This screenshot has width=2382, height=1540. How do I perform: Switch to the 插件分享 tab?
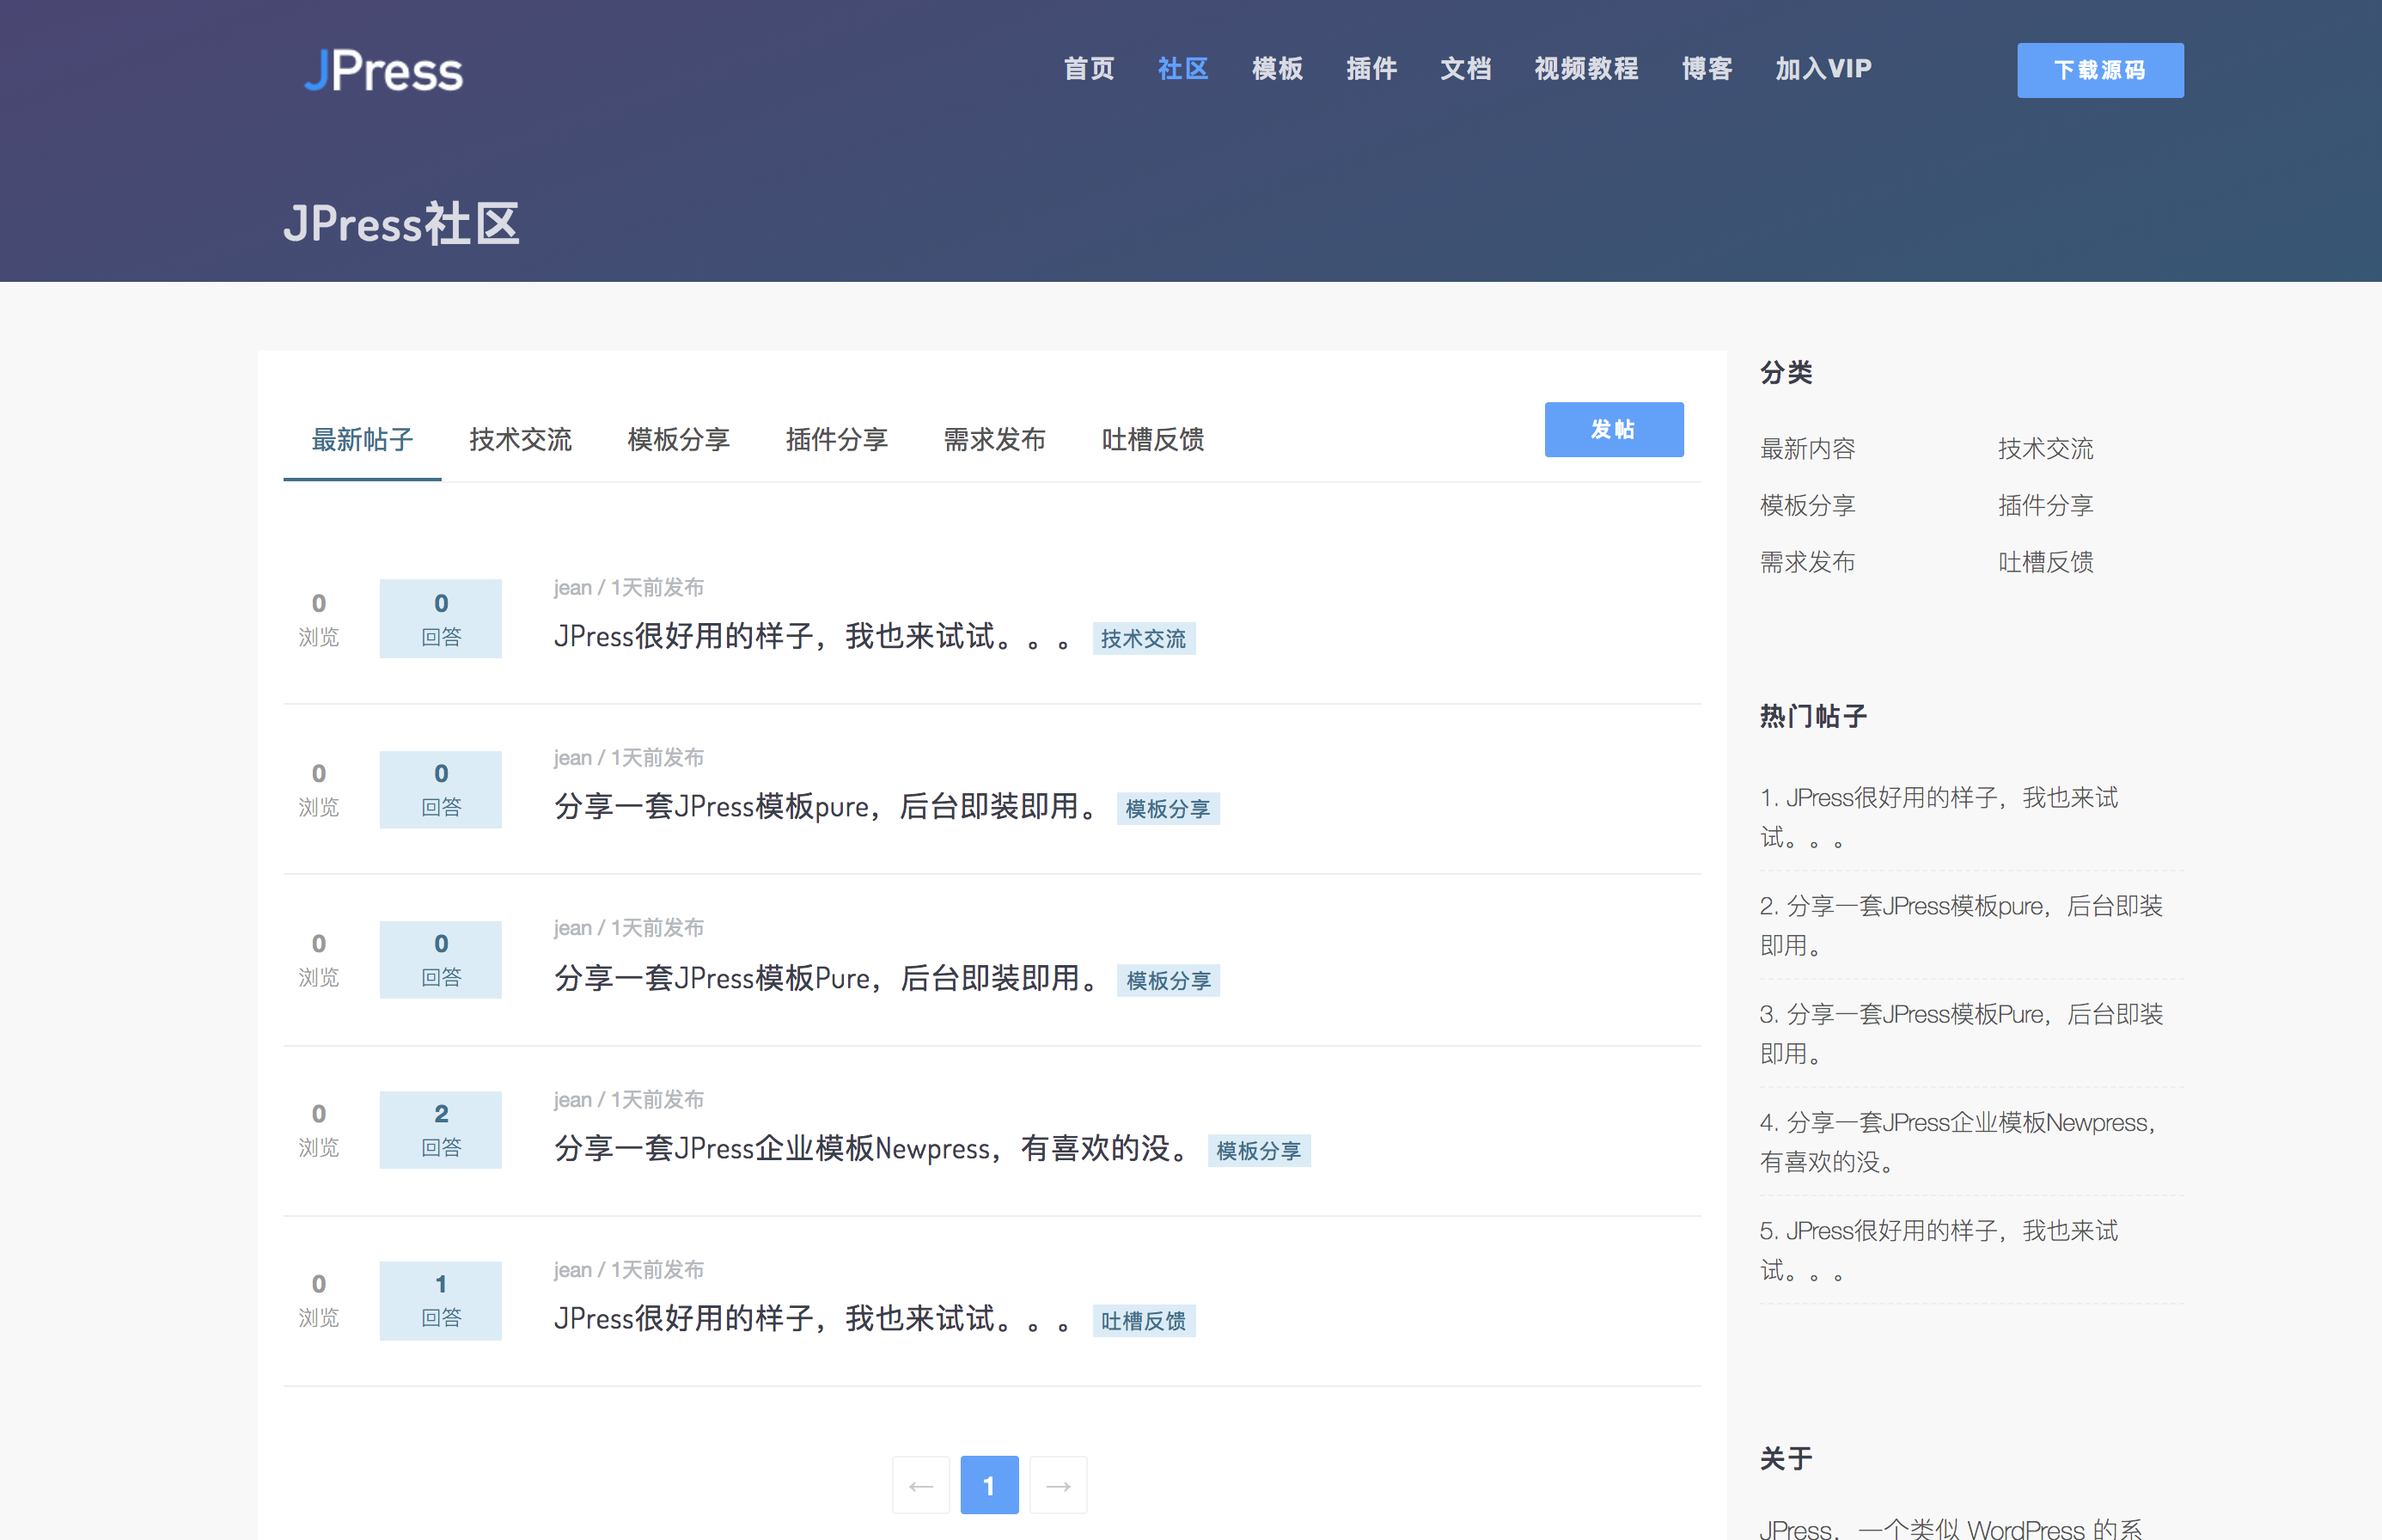[x=836, y=439]
